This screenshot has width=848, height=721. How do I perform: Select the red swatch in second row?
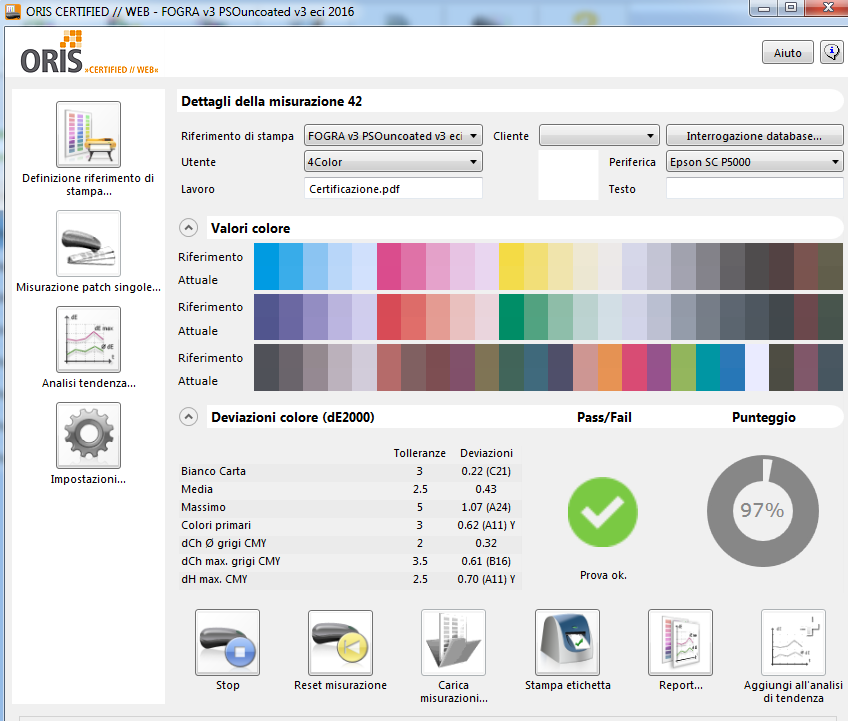389,317
